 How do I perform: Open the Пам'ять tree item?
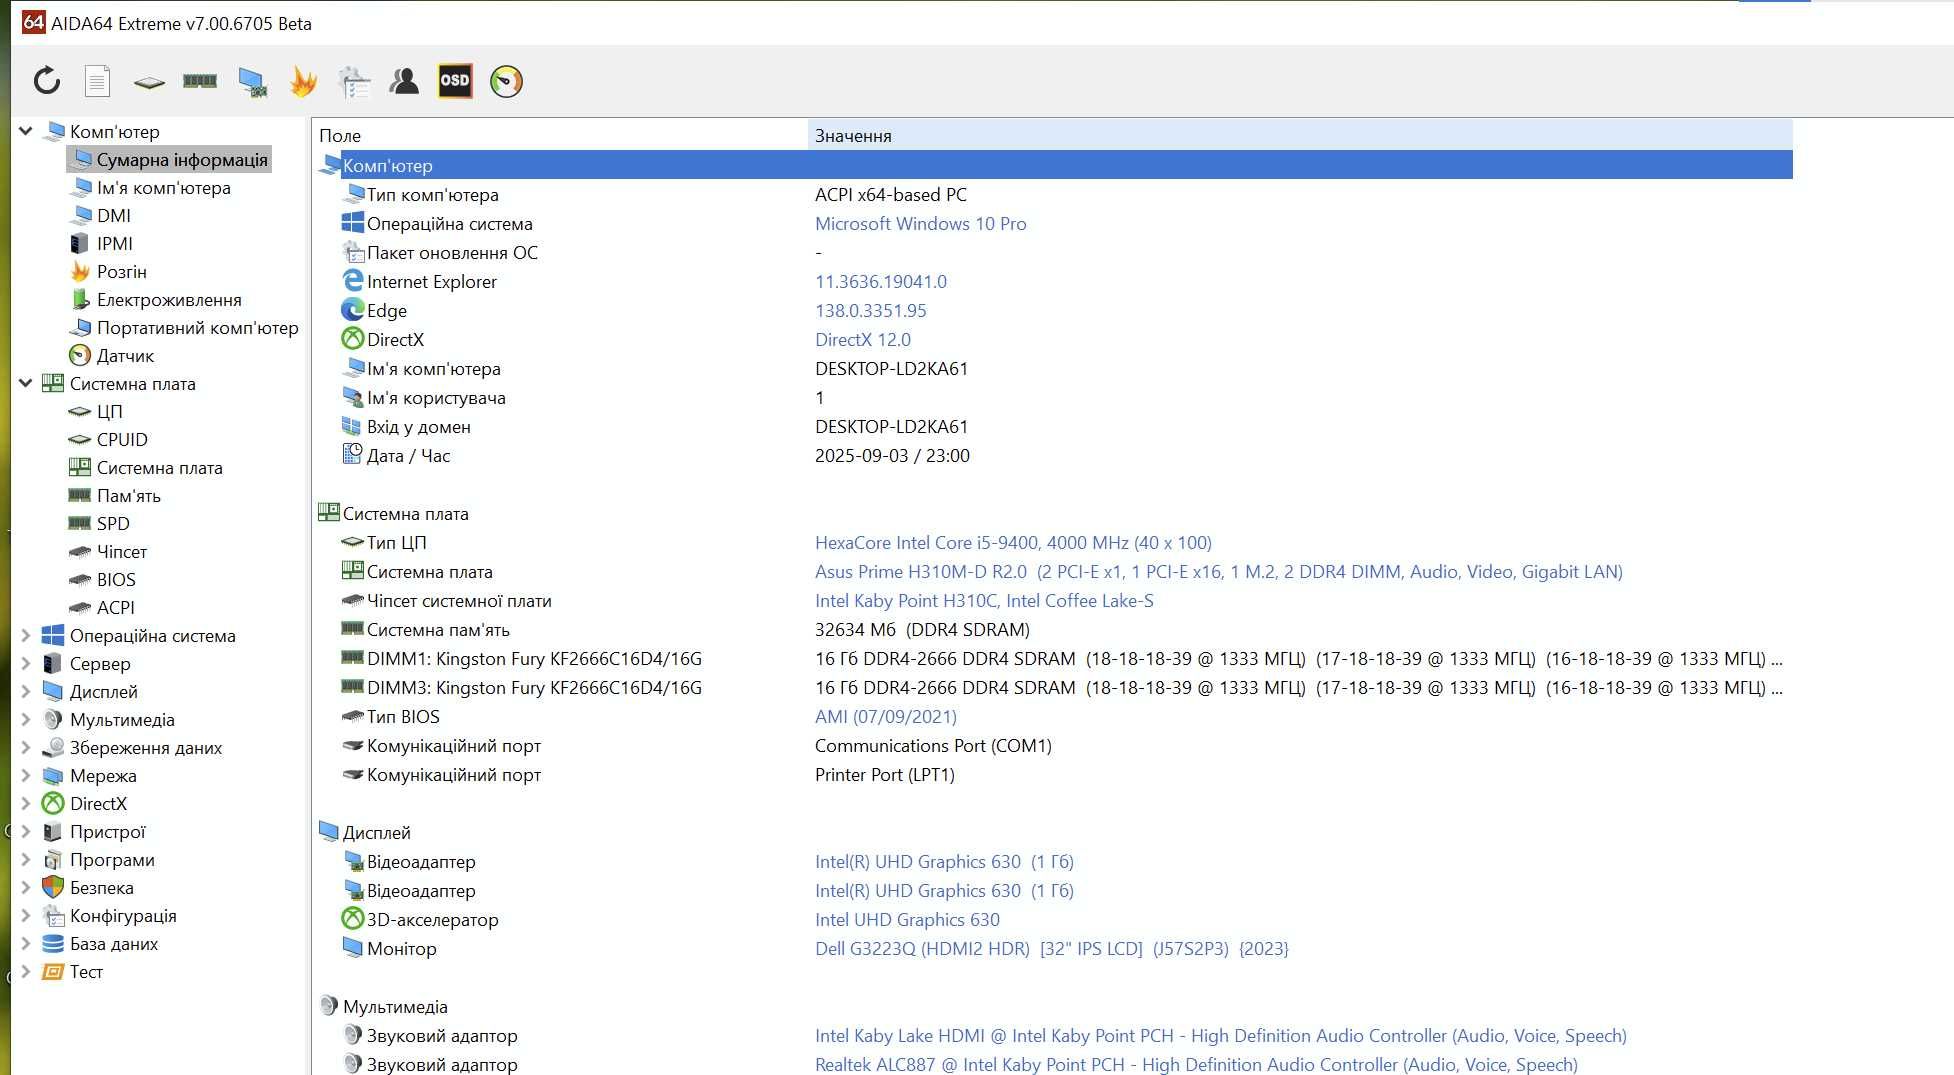click(x=128, y=496)
